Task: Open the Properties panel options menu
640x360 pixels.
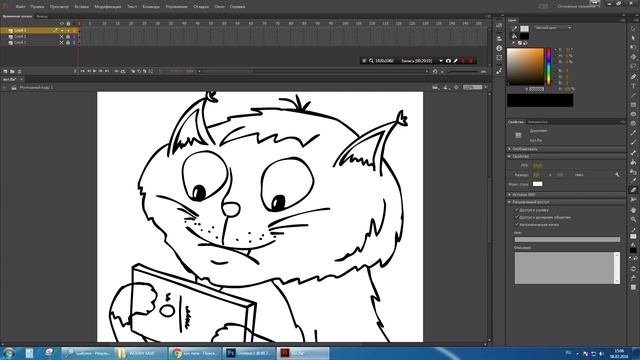Action: tap(622, 122)
